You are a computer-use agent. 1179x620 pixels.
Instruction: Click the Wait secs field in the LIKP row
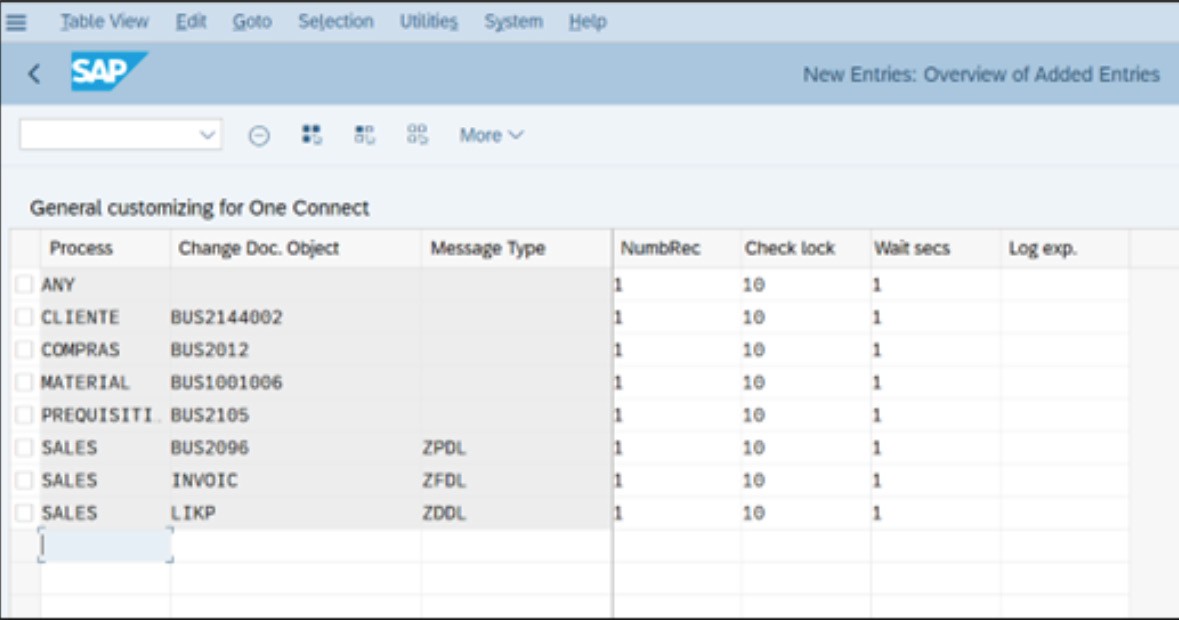click(x=936, y=513)
